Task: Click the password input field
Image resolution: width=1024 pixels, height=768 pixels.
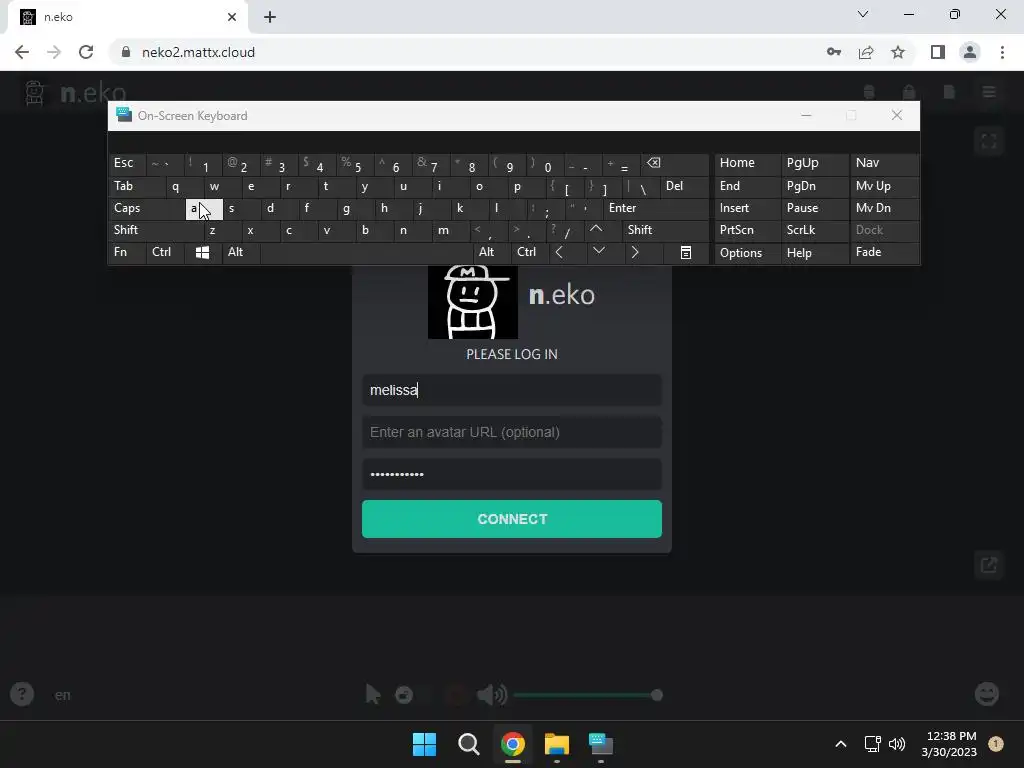Action: [x=511, y=474]
